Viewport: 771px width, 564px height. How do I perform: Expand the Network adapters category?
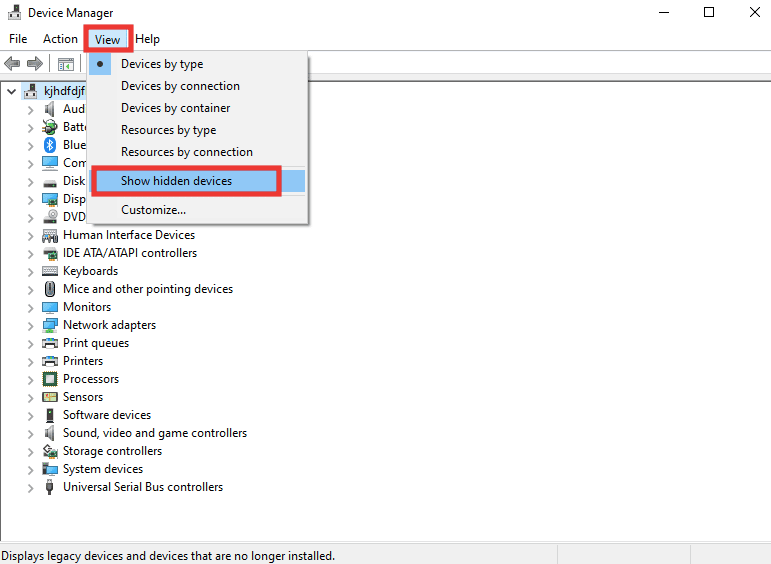point(30,326)
